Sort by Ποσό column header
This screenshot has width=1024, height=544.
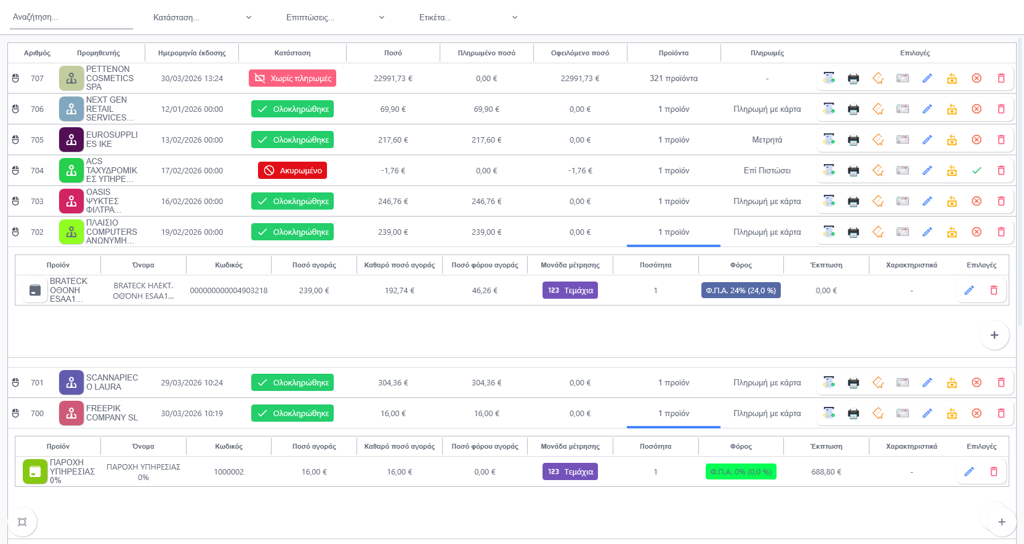393,53
